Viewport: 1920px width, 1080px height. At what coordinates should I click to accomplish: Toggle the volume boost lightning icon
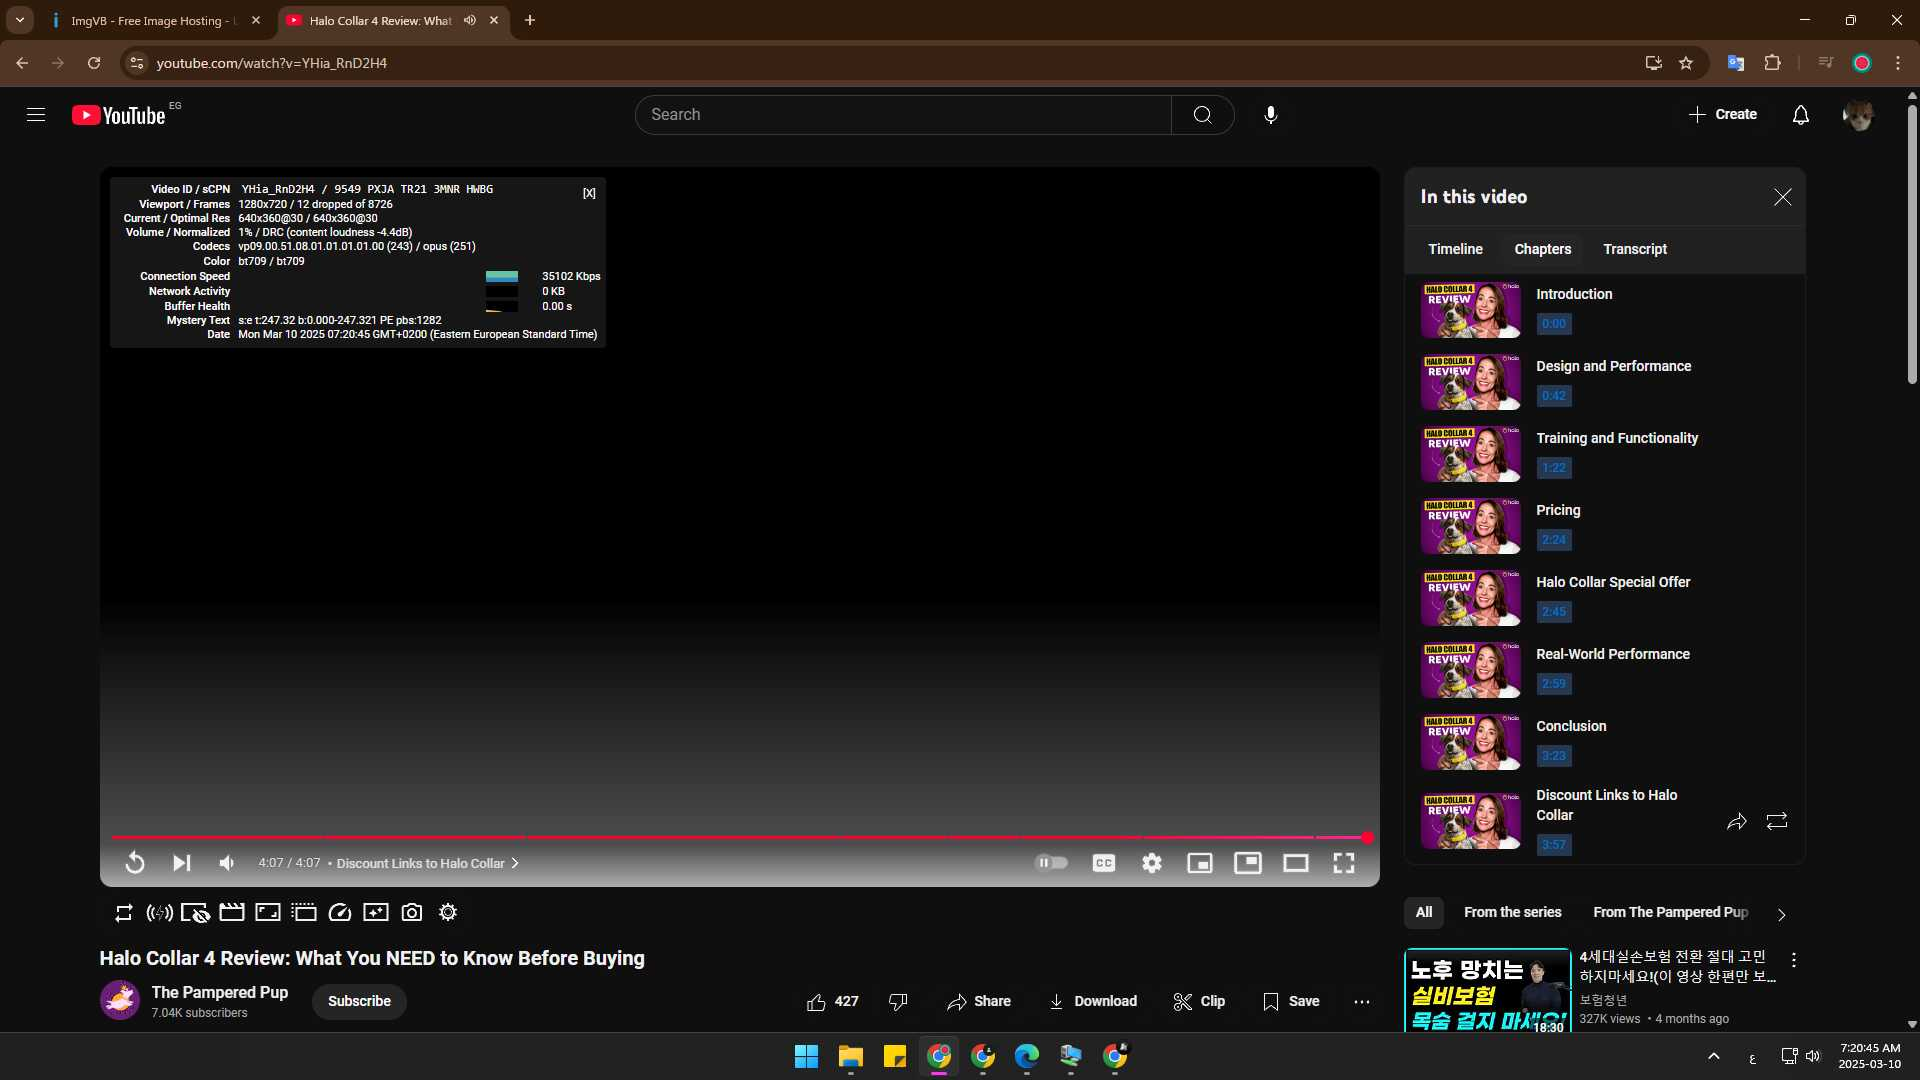(x=159, y=913)
